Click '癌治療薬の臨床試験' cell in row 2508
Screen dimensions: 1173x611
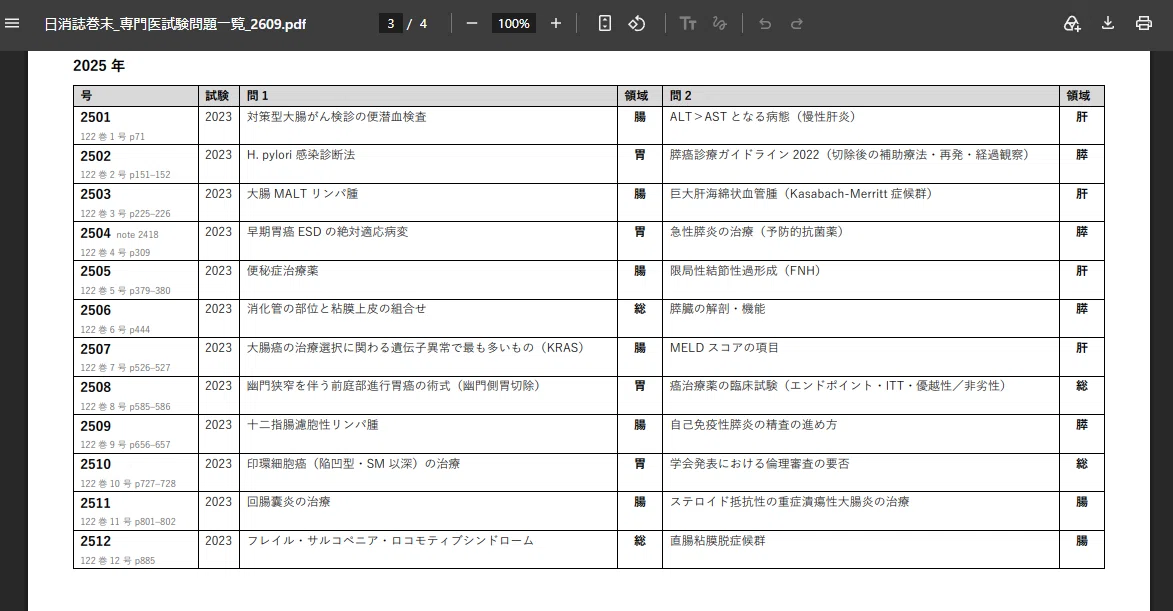pos(837,386)
